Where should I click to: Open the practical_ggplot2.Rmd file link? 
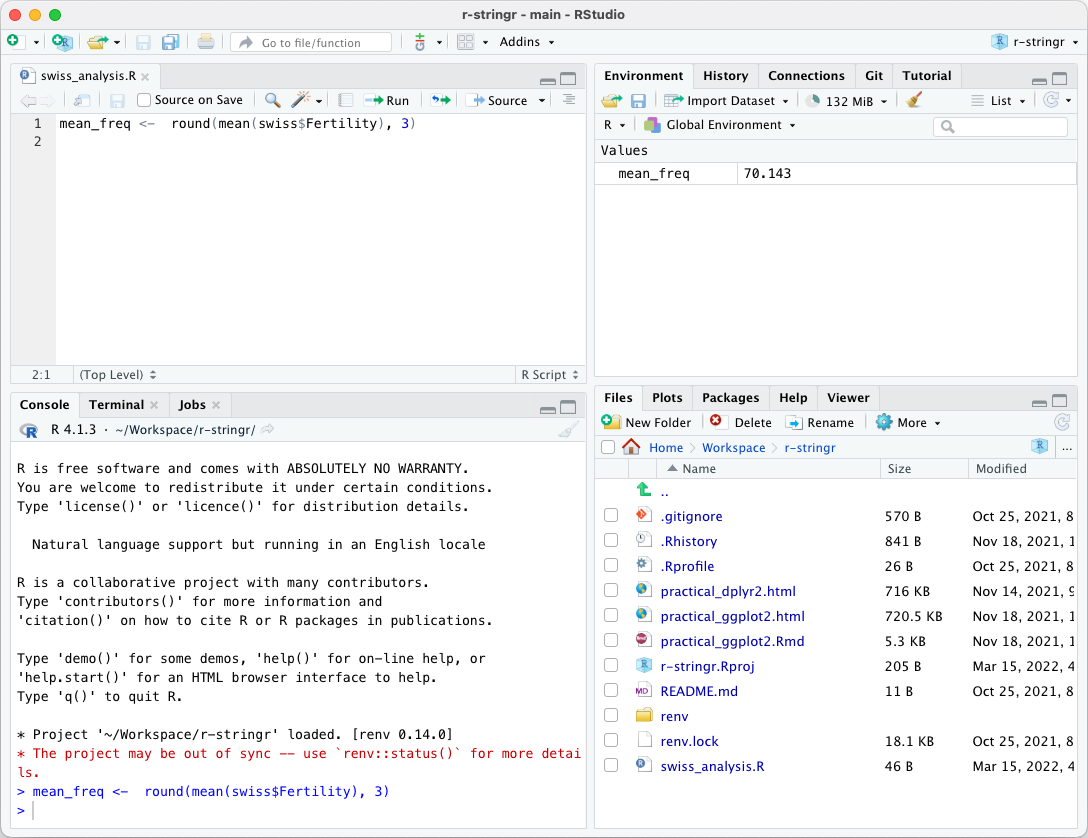pyautogui.click(x=732, y=641)
